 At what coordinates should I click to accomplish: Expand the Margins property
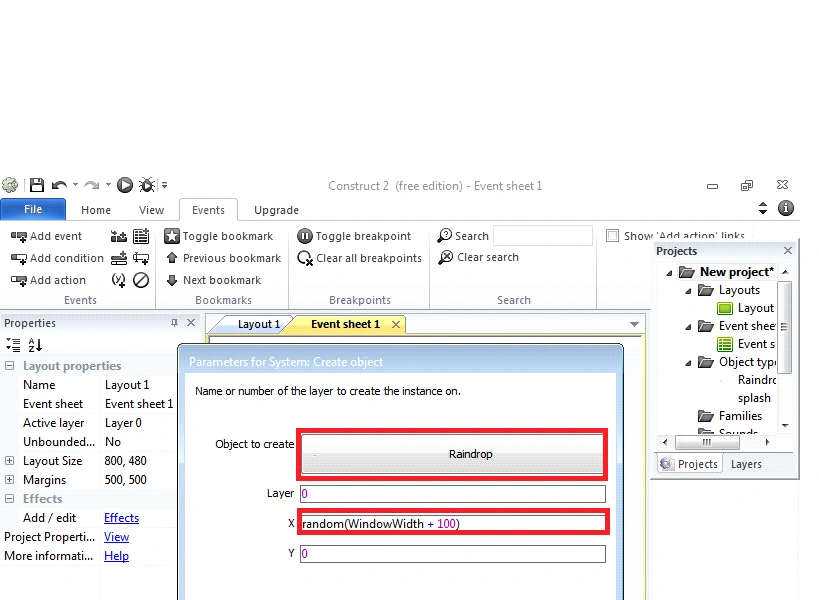tap(9, 479)
